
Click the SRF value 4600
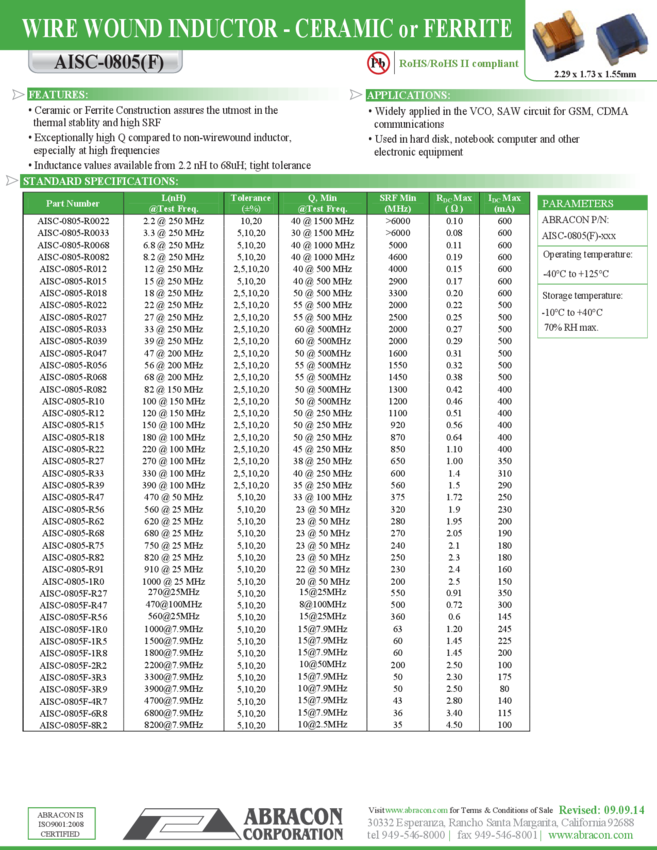[x=398, y=257]
